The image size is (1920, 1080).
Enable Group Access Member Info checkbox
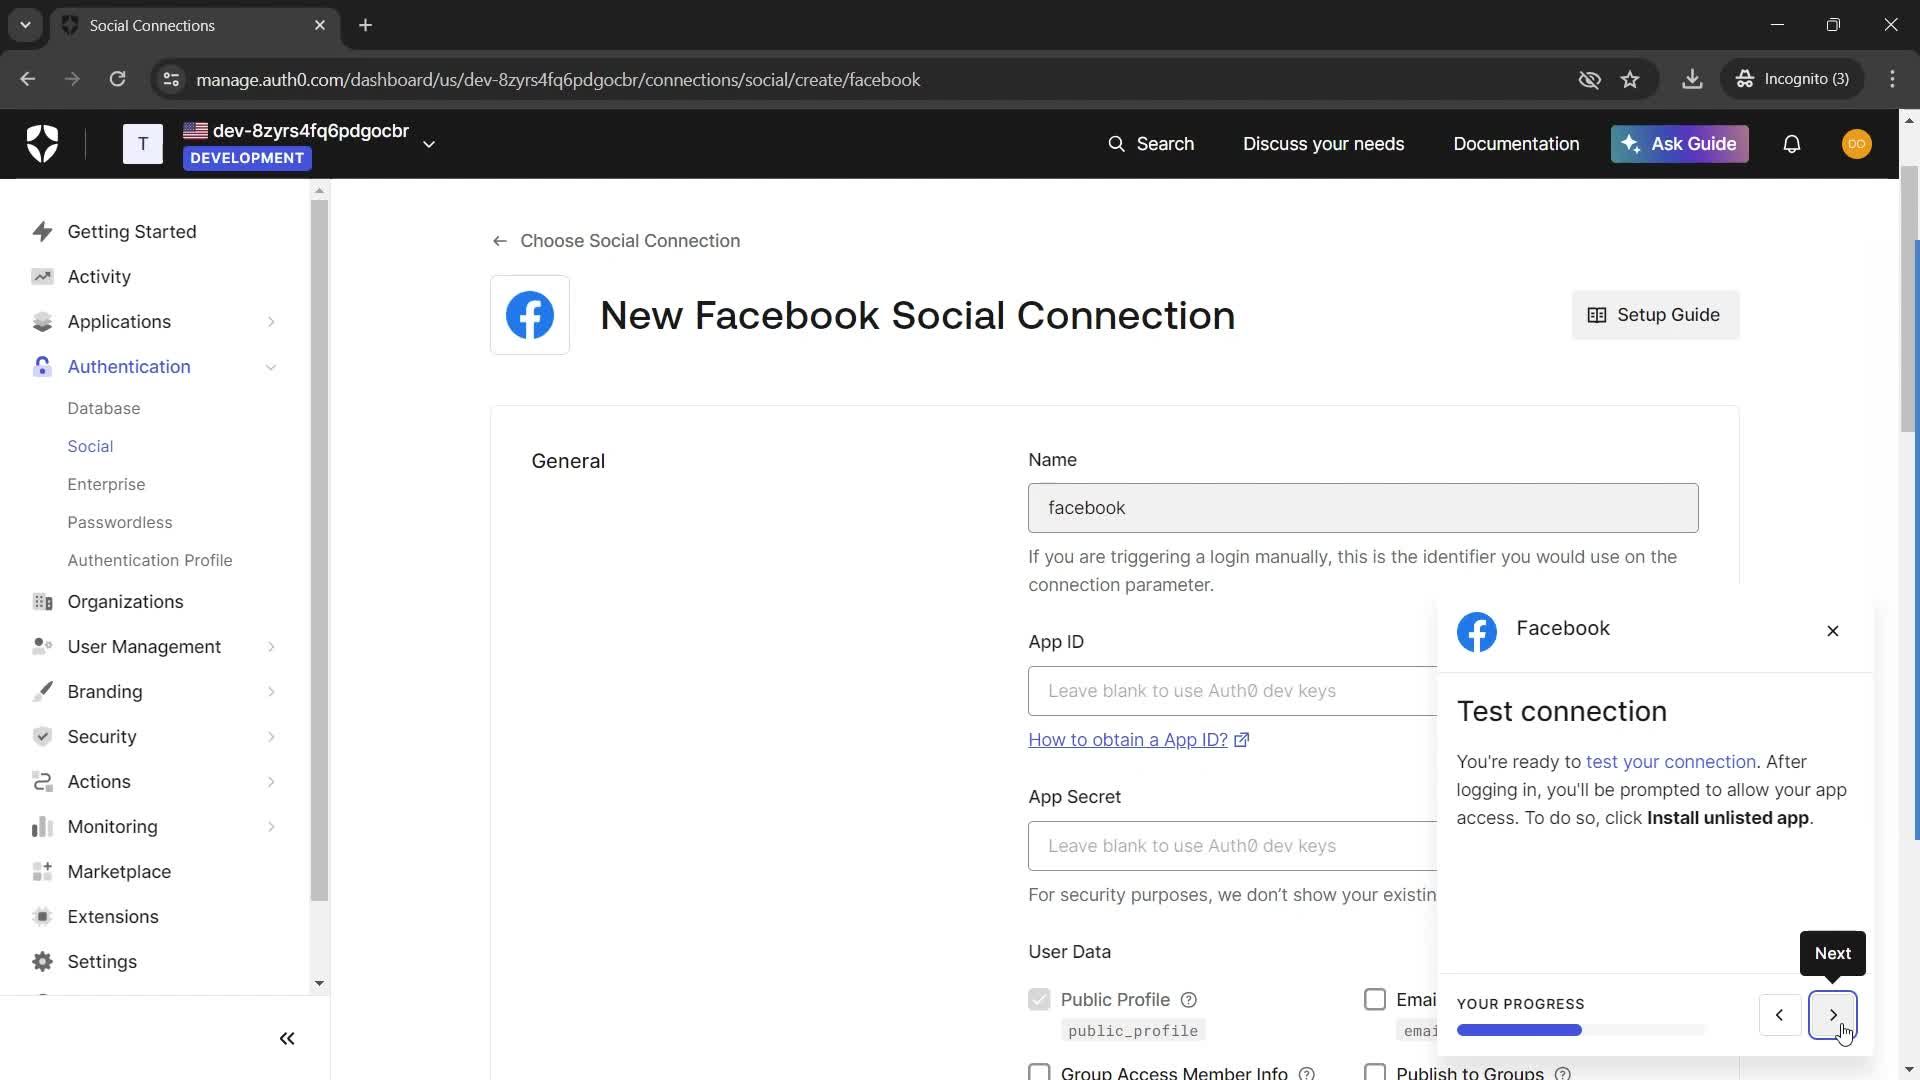(1039, 1072)
